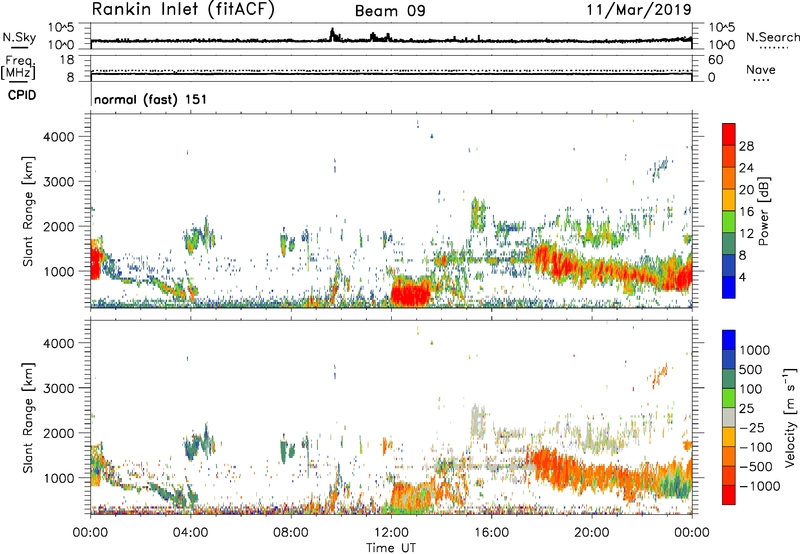Pick the orange Power segment between 20 and 24
This screenshot has height=554, width=800.
[729, 178]
